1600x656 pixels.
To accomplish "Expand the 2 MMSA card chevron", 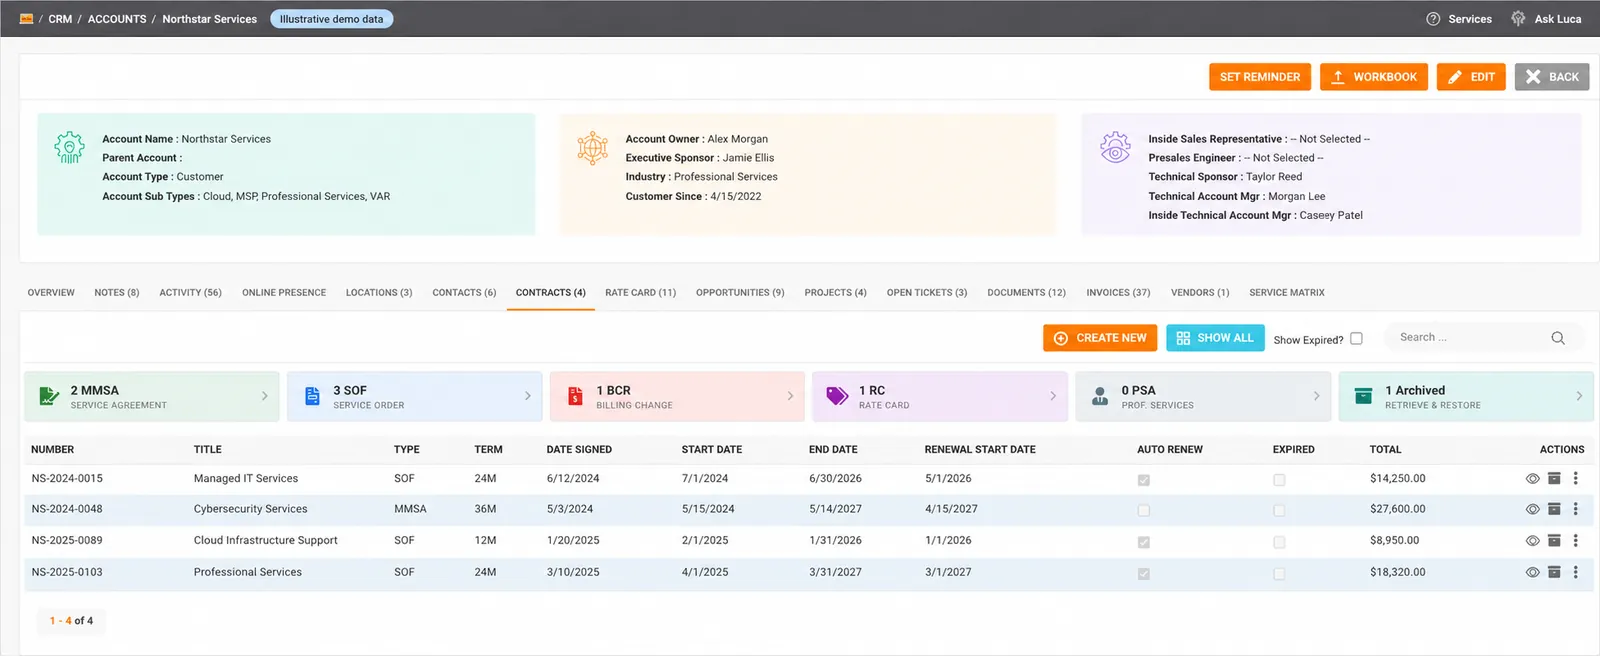I will (264, 396).
